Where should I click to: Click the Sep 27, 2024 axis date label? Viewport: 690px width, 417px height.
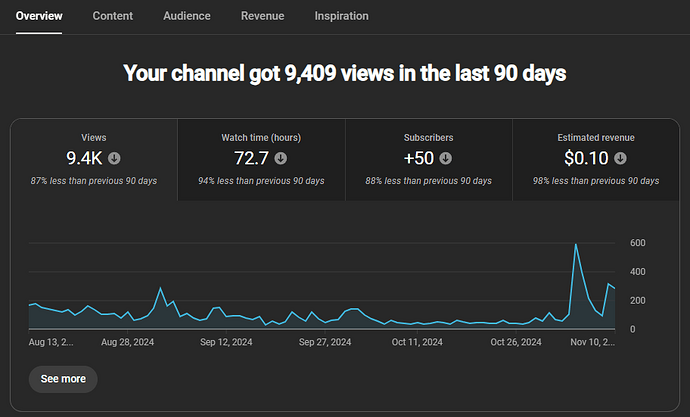pyautogui.click(x=325, y=342)
